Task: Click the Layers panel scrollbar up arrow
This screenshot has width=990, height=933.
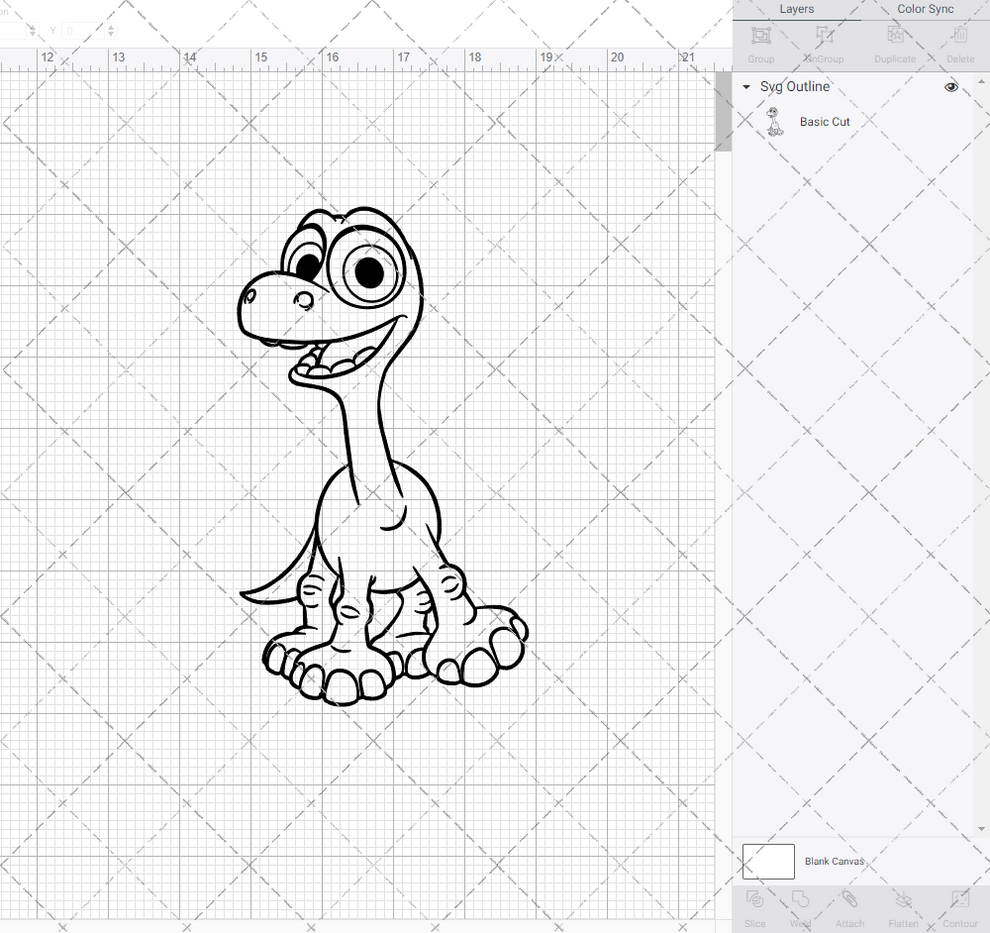Action: point(981,82)
